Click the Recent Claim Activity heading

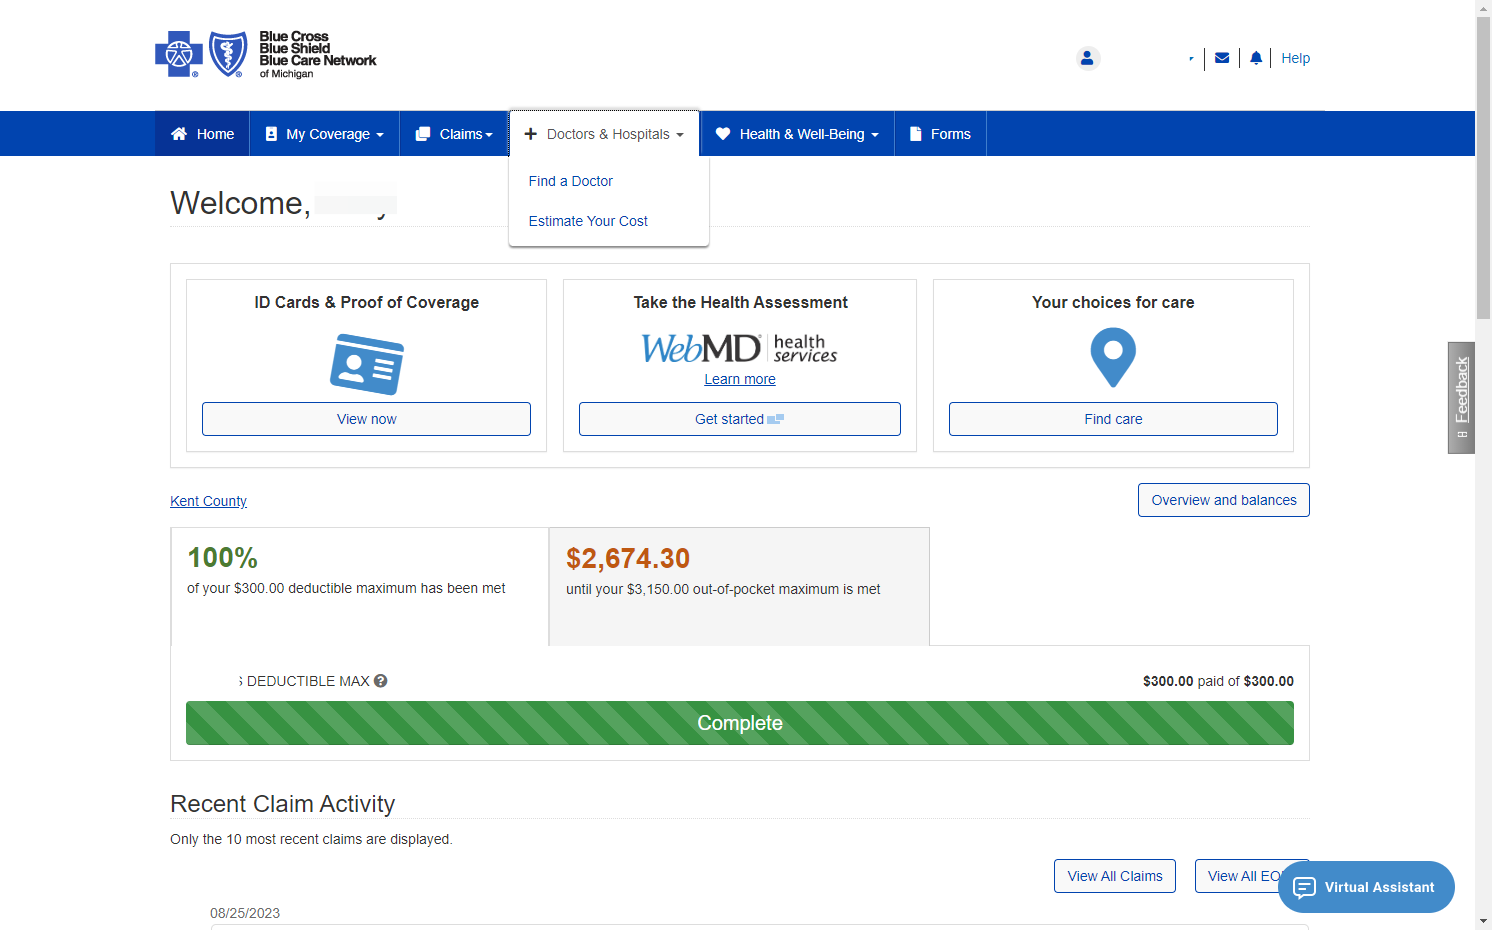(282, 804)
